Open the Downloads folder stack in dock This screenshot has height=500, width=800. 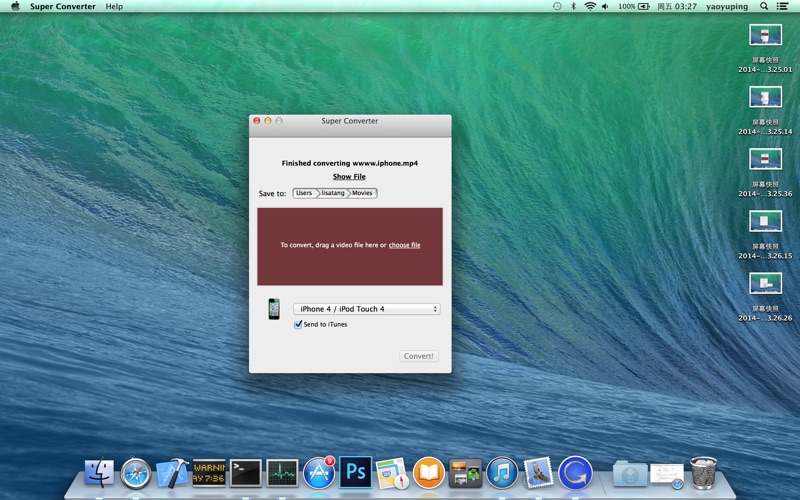[x=630, y=474]
